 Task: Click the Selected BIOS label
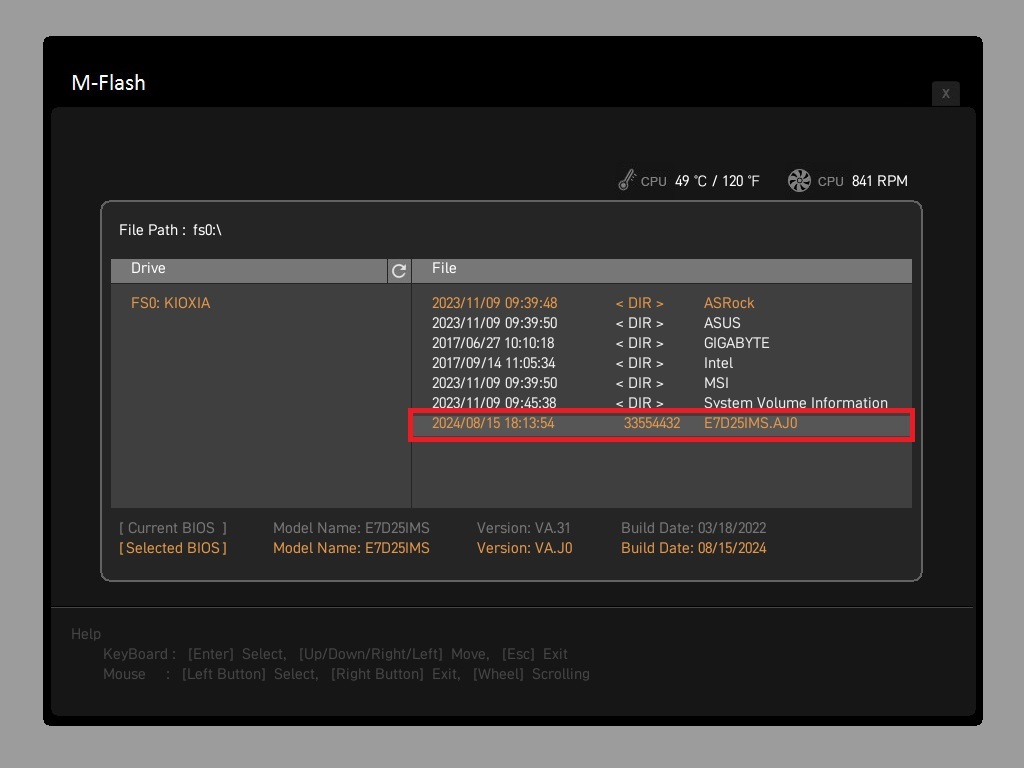(173, 548)
